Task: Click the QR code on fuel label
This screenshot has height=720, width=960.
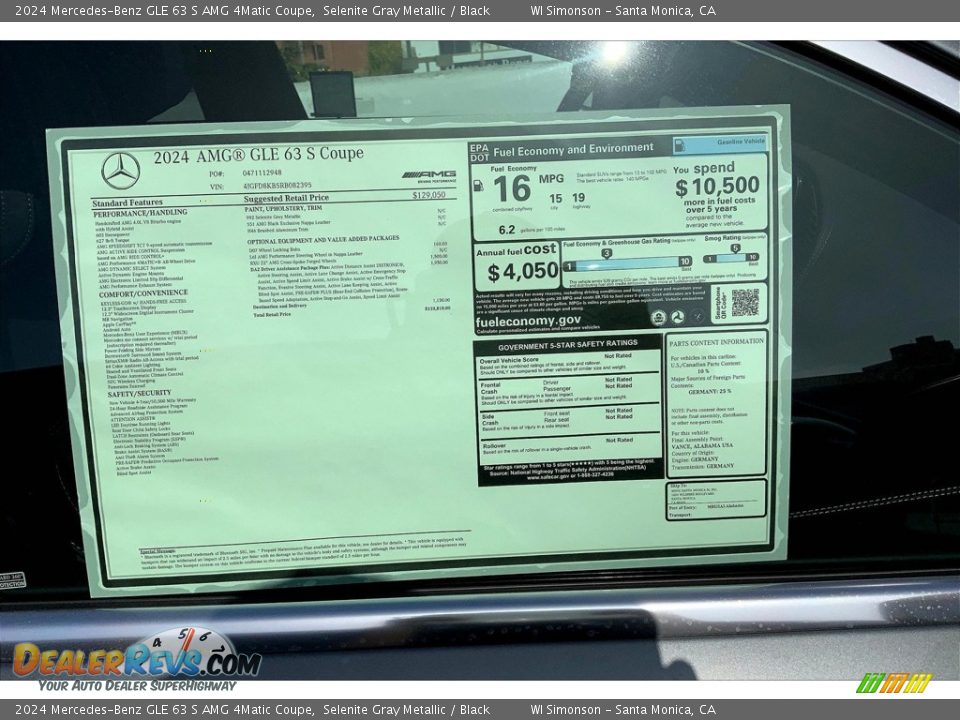Action: coord(744,302)
